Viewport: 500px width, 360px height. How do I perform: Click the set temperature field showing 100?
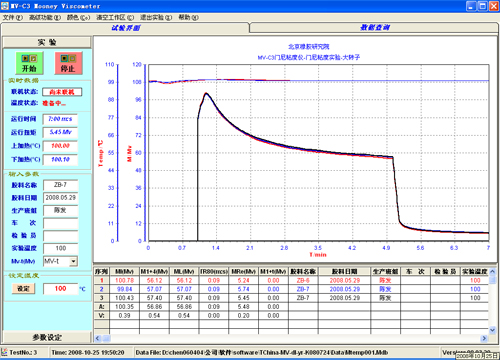point(60,289)
